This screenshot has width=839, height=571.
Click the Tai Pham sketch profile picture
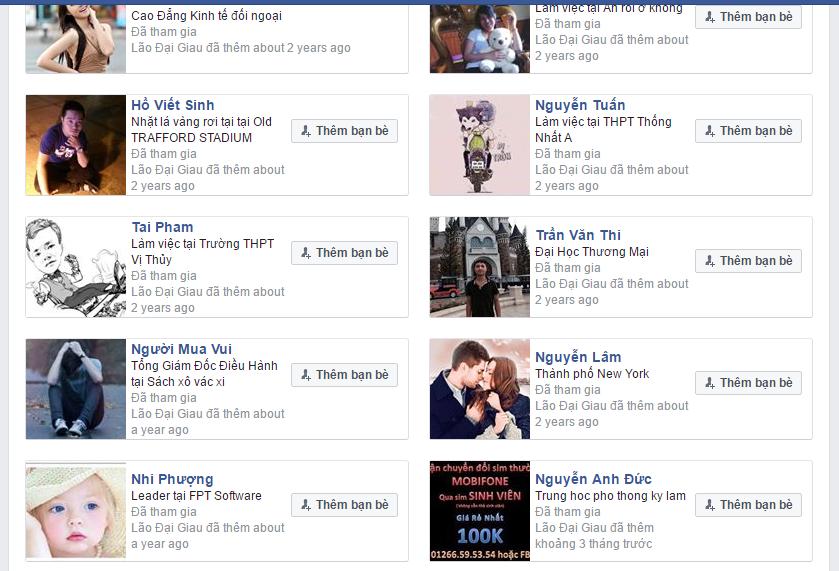pyautogui.click(x=76, y=267)
